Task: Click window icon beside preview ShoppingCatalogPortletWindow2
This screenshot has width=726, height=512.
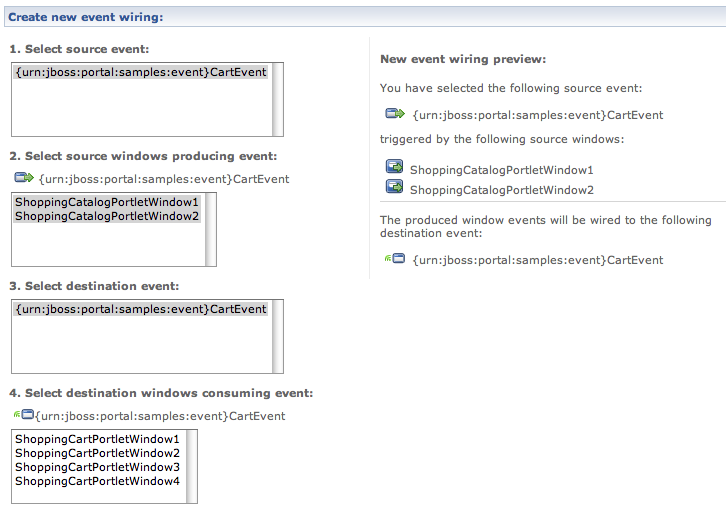Action: (394, 188)
